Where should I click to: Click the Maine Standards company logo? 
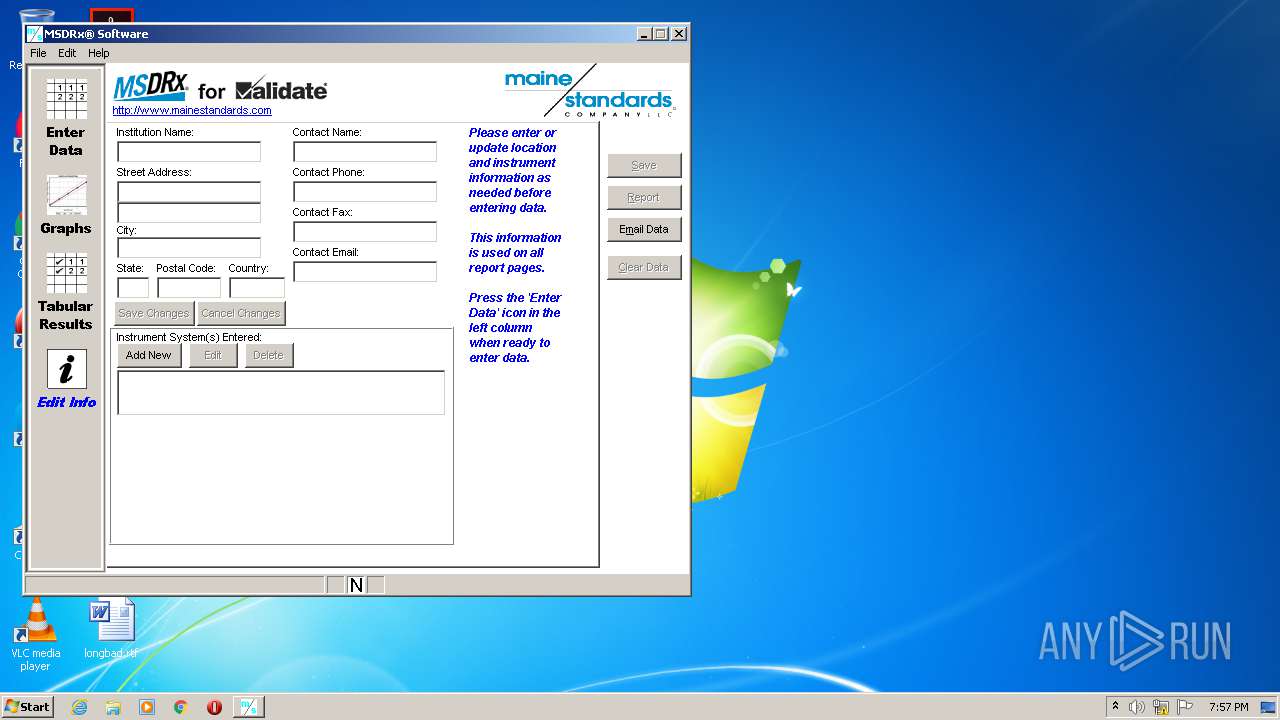click(x=590, y=91)
